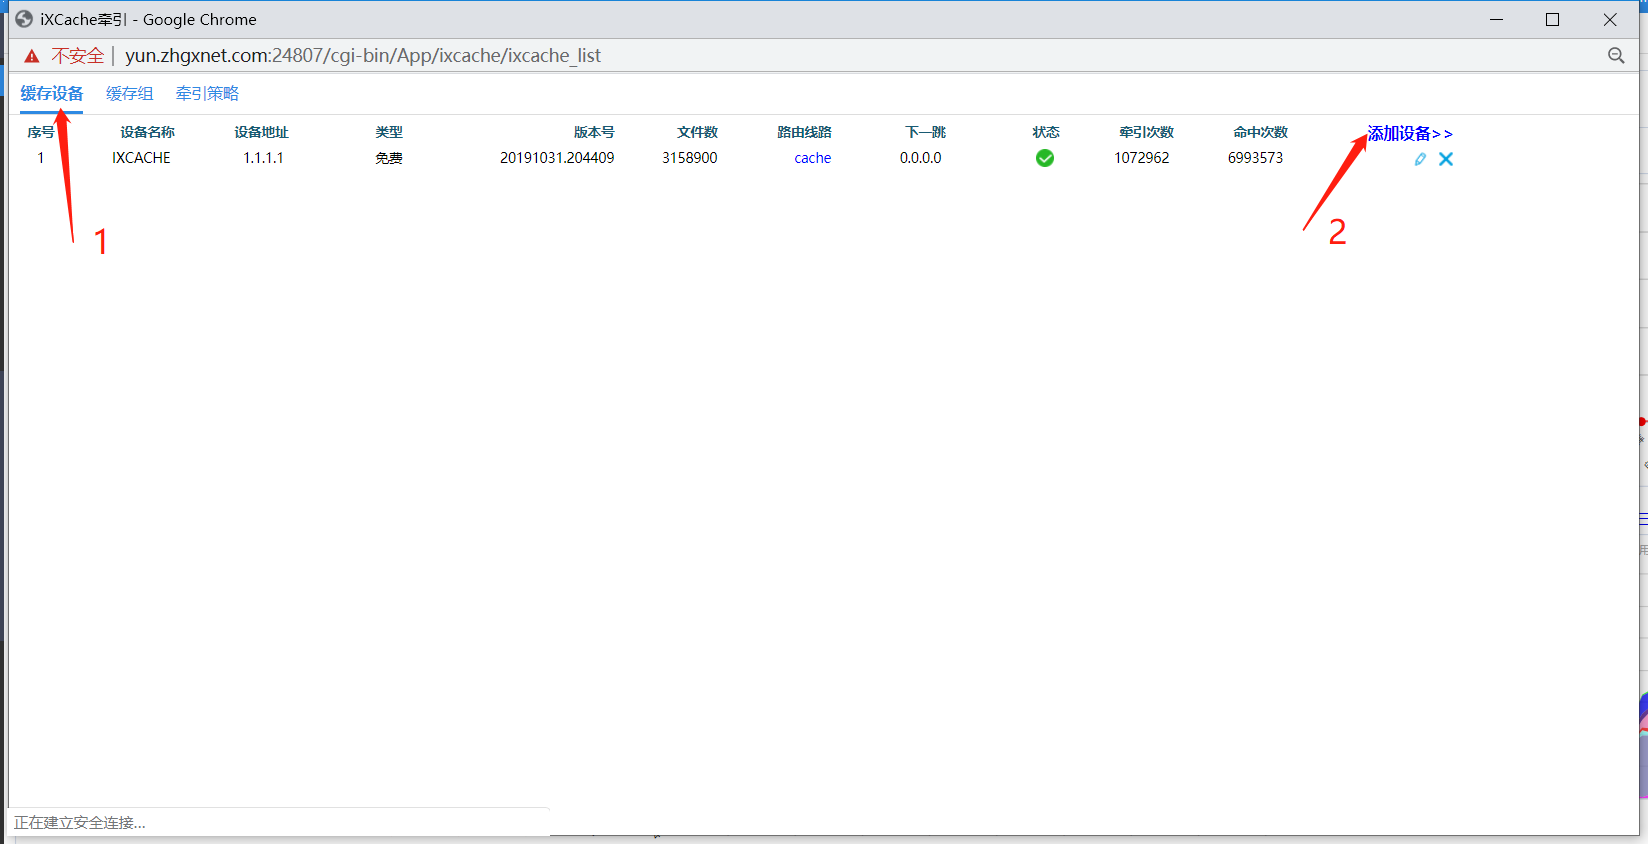Click the 状态 column header

1046,132
